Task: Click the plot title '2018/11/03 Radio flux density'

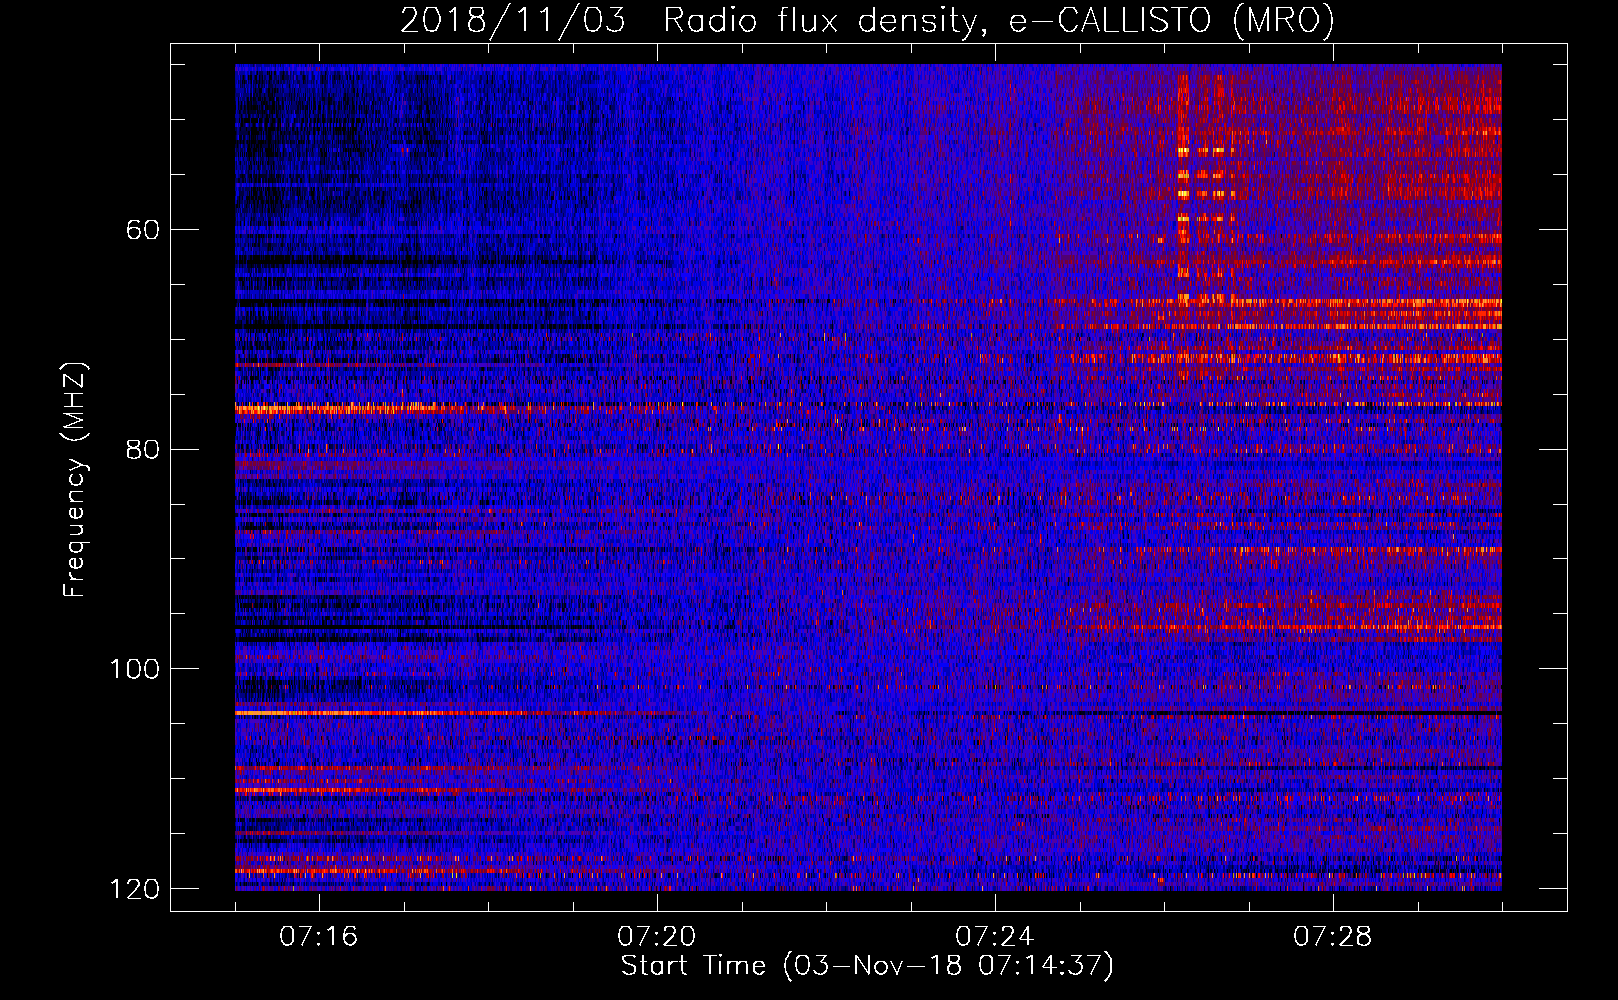Action: pyautogui.click(x=867, y=19)
